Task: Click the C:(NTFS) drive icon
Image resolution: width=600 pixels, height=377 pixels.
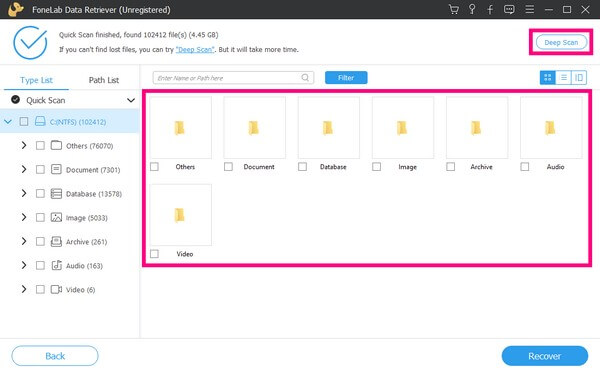Action: (40, 121)
